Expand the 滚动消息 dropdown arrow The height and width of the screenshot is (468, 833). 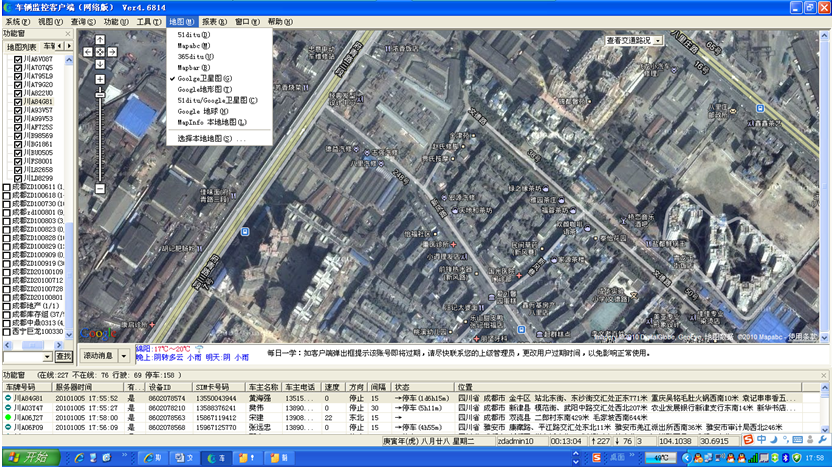[123, 355]
